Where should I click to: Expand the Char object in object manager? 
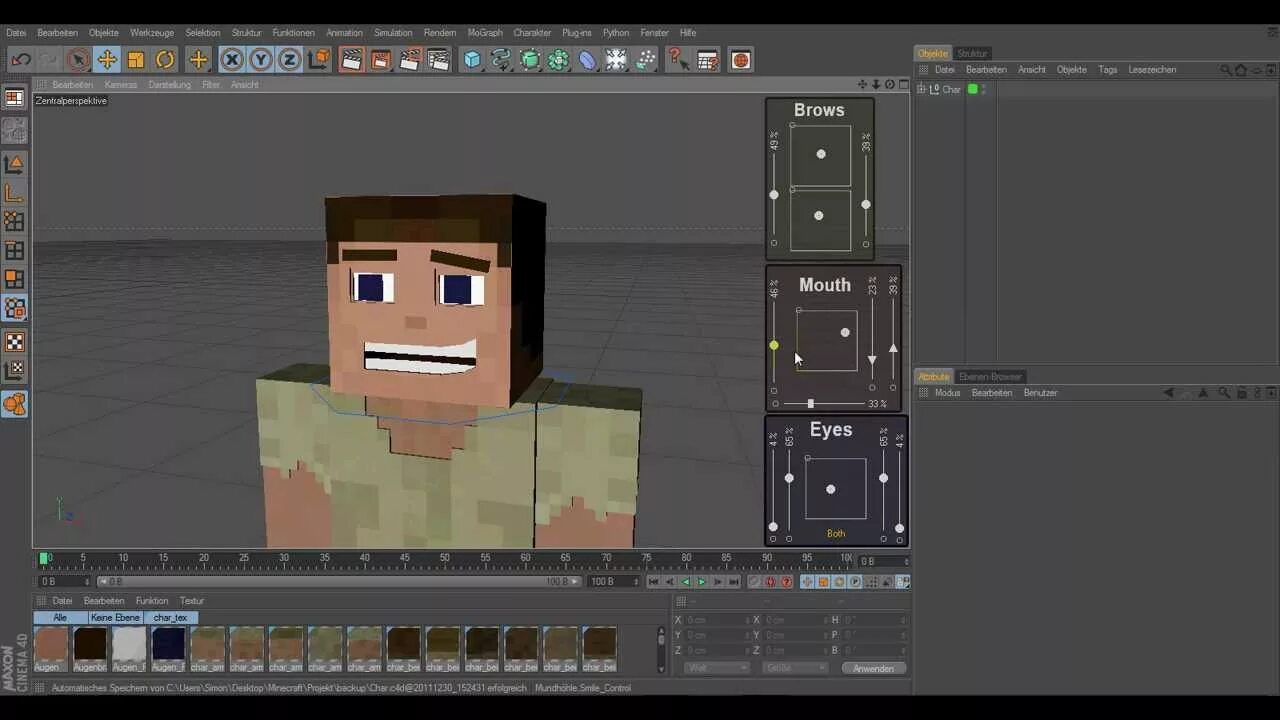pyautogui.click(x=922, y=89)
